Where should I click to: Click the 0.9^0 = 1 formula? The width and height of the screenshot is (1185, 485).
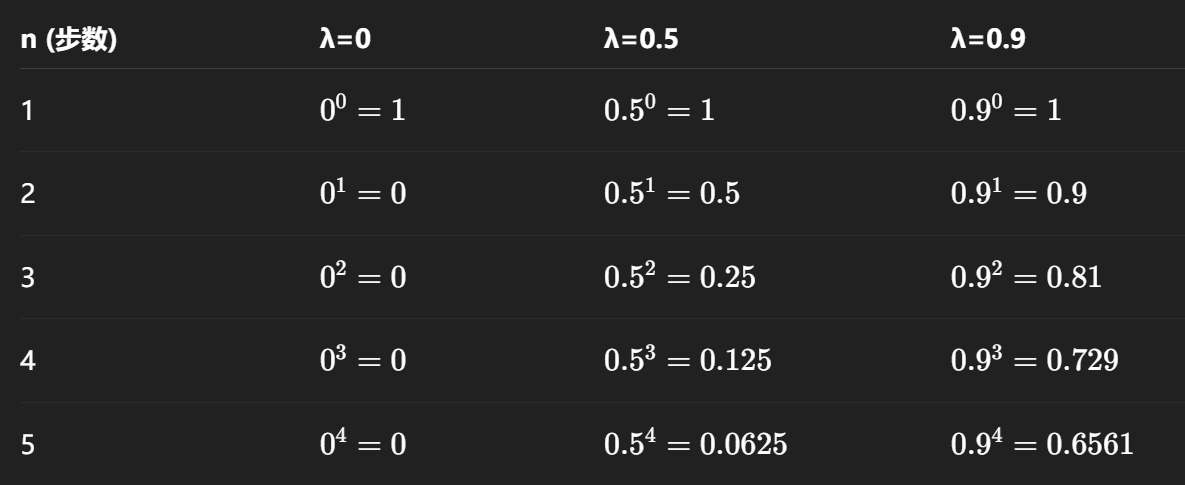pos(1006,110)
